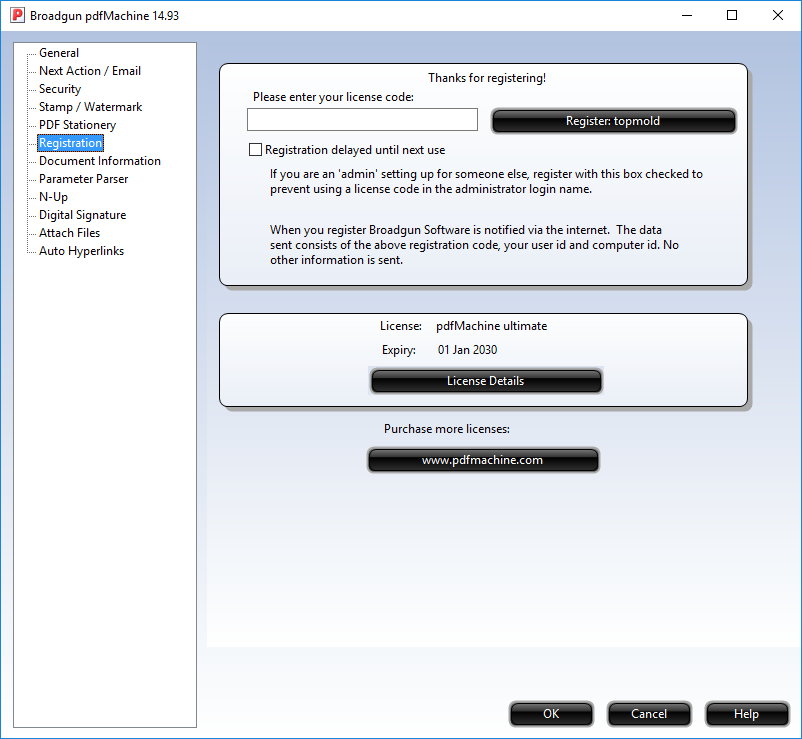Click the 'pdfMachine ultimate' license text

point(492,326)
